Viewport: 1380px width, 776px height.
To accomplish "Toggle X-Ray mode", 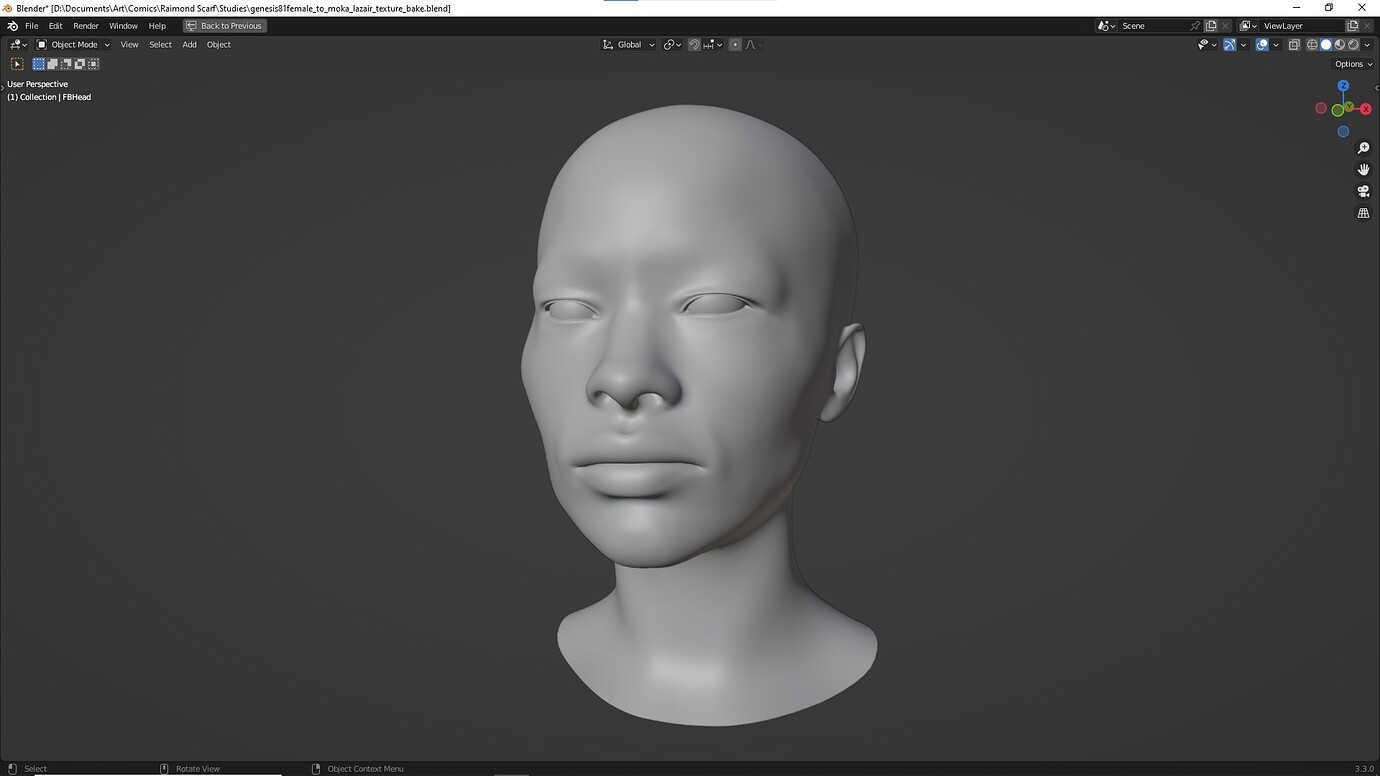I will [1294, 44].
